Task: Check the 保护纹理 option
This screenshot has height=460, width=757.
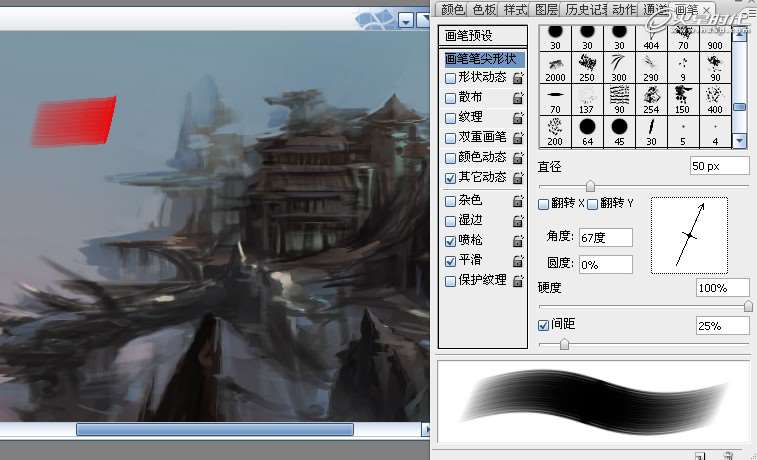Action: [x=450, y=281]
